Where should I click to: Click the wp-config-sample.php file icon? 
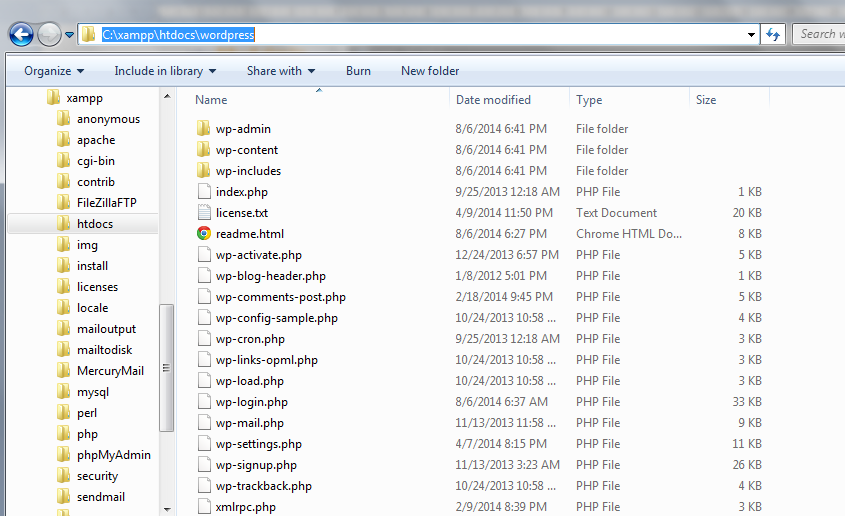click(x=204, y=318)
